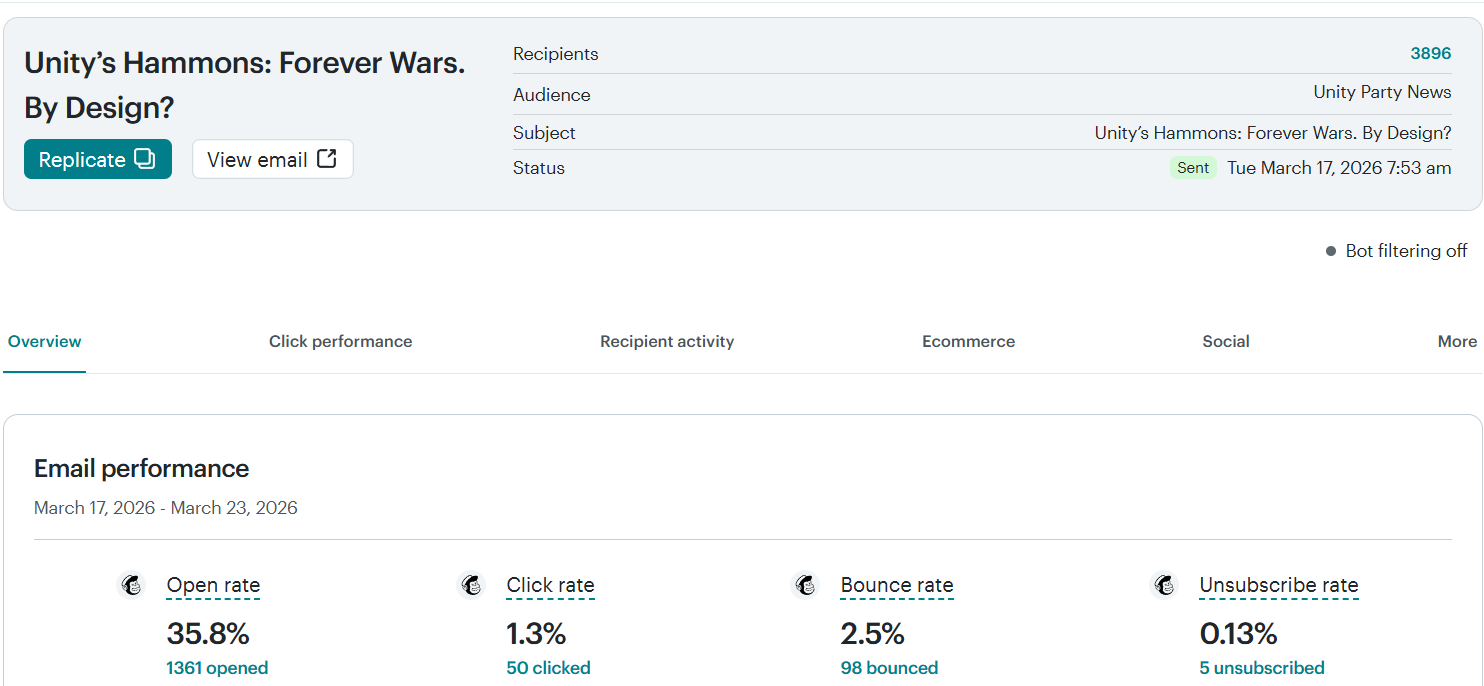Click the Bounce rate label
The height and width of the screenshot is (686, 1484).
897,586
